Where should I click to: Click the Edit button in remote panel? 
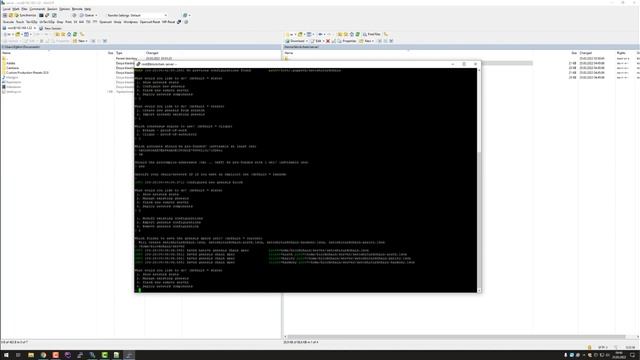[318, 41]
